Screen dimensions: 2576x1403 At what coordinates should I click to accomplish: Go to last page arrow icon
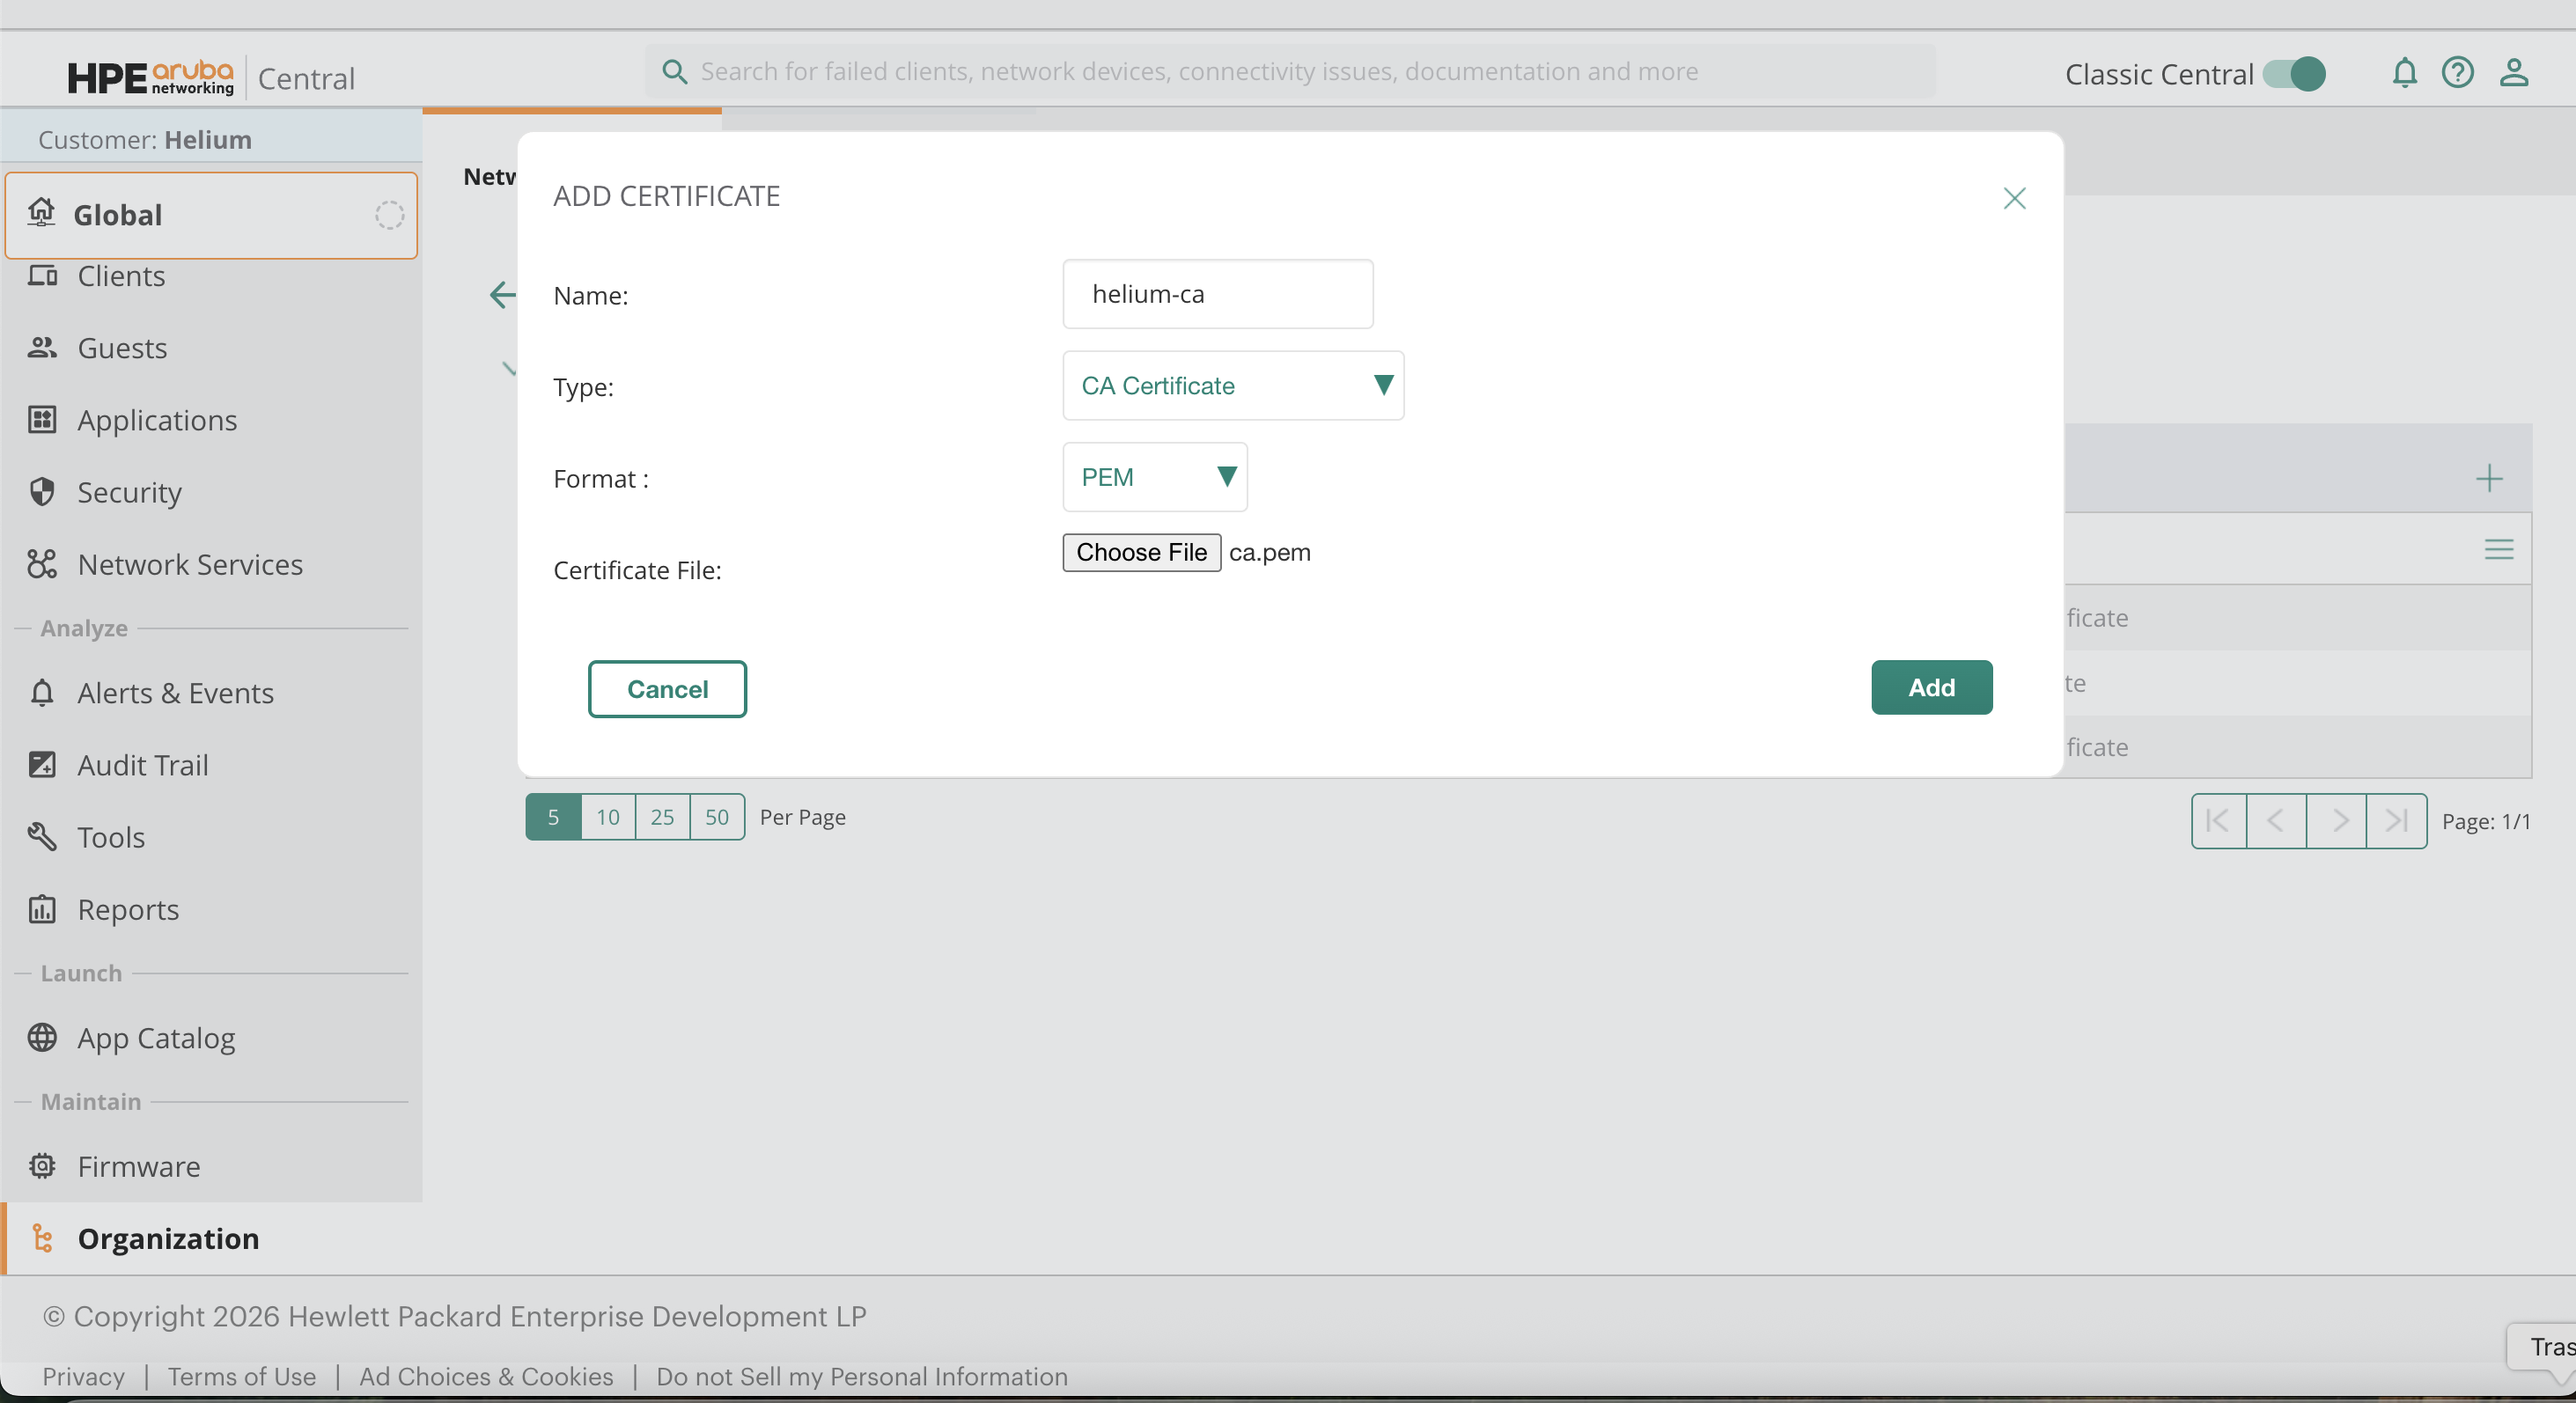pyautogui.click(x=2396, y=821)
